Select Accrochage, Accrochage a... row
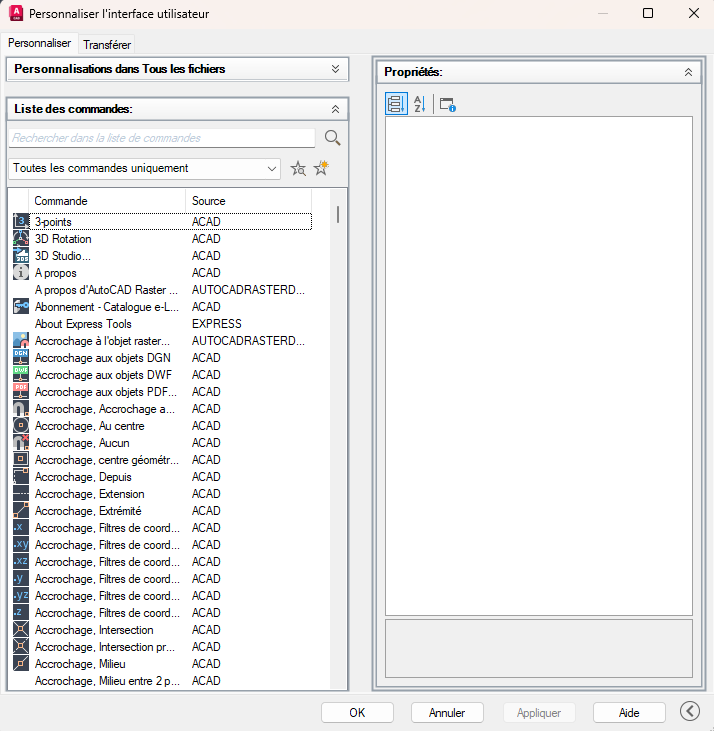 tap(162, 408)
